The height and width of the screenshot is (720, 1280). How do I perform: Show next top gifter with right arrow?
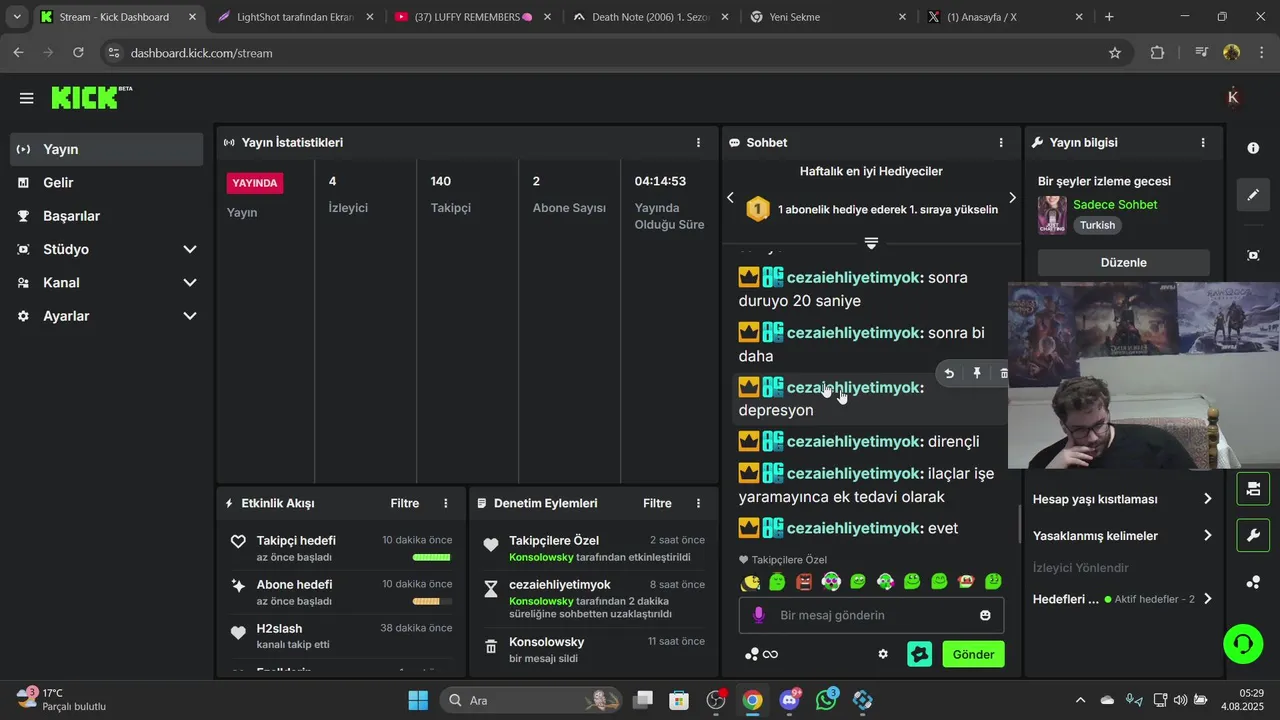click(1012, 198)
